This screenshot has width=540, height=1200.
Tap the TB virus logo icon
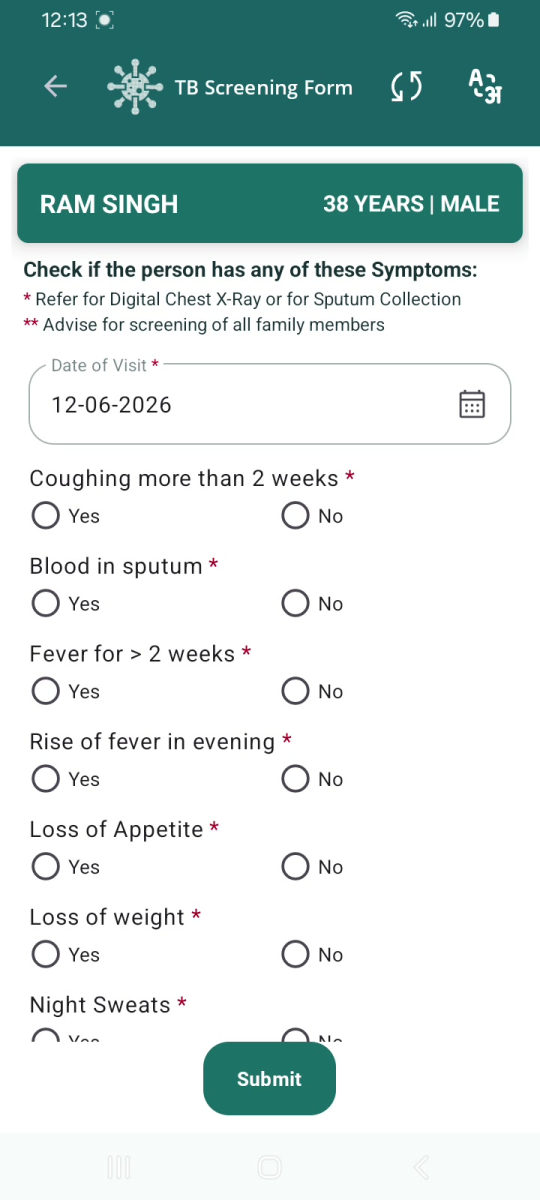134,88
